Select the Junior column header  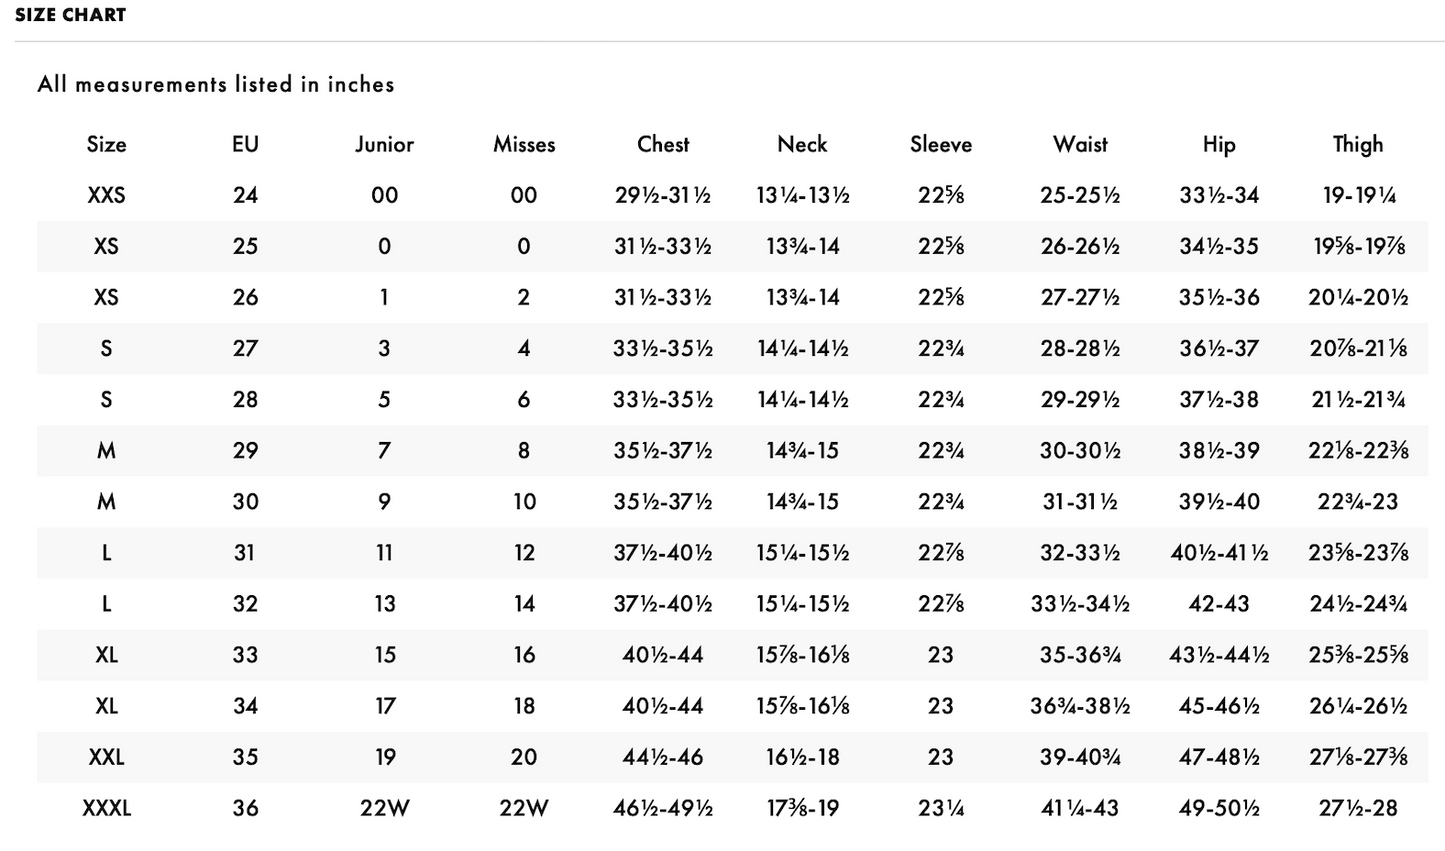pyautogui.click(x=384, y=144)
